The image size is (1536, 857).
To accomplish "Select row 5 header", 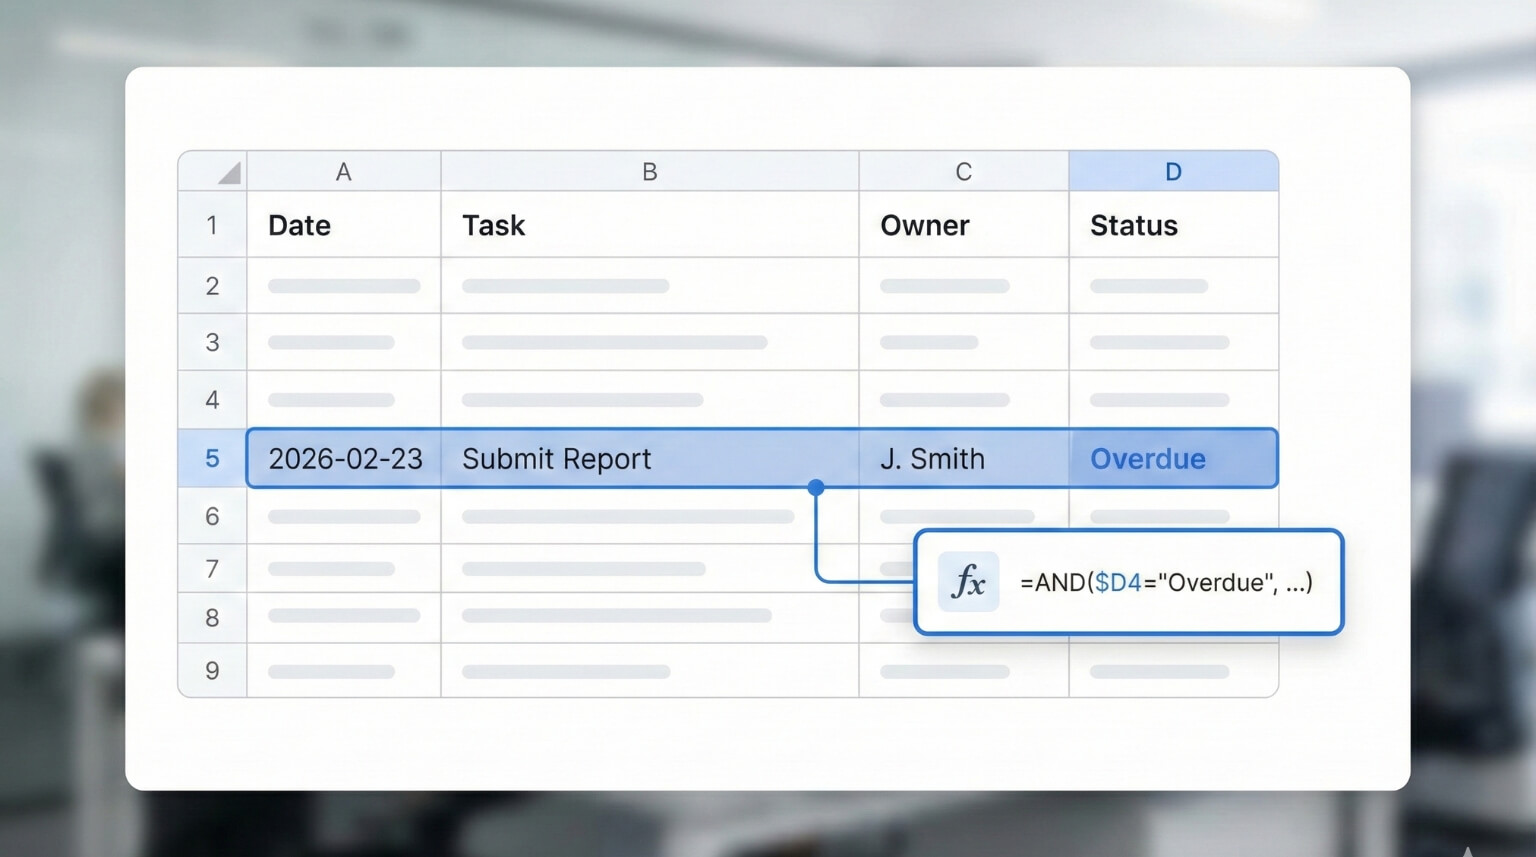I will pyautogui.click(x=212, y=459).
